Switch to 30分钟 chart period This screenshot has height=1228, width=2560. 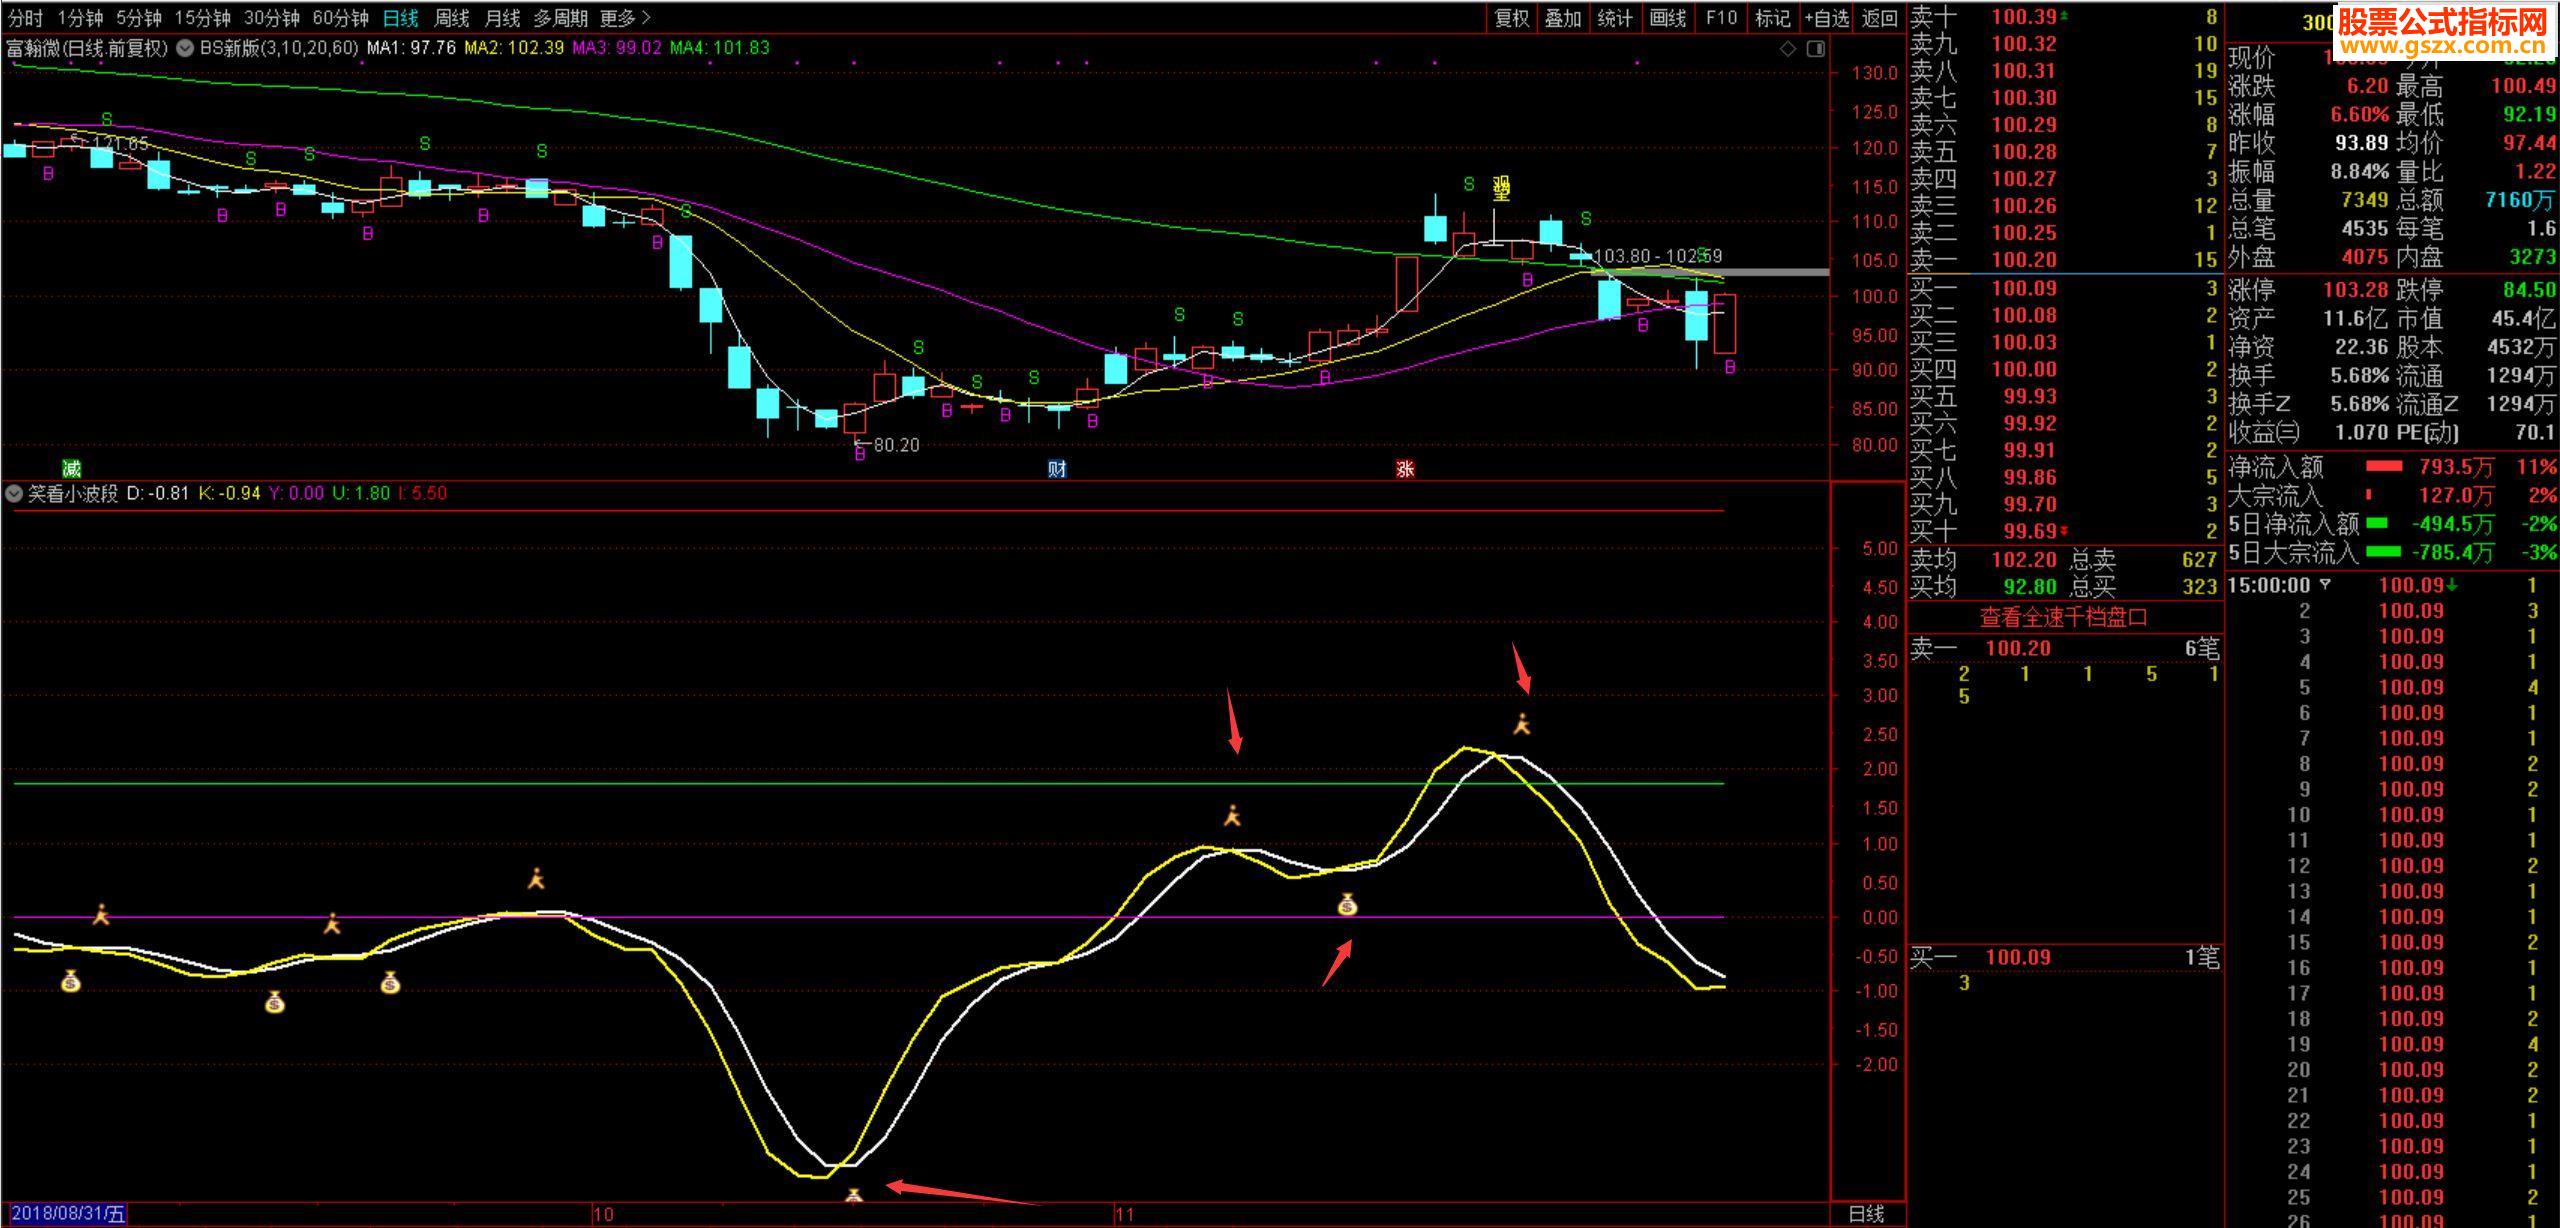tap(271, 18)
